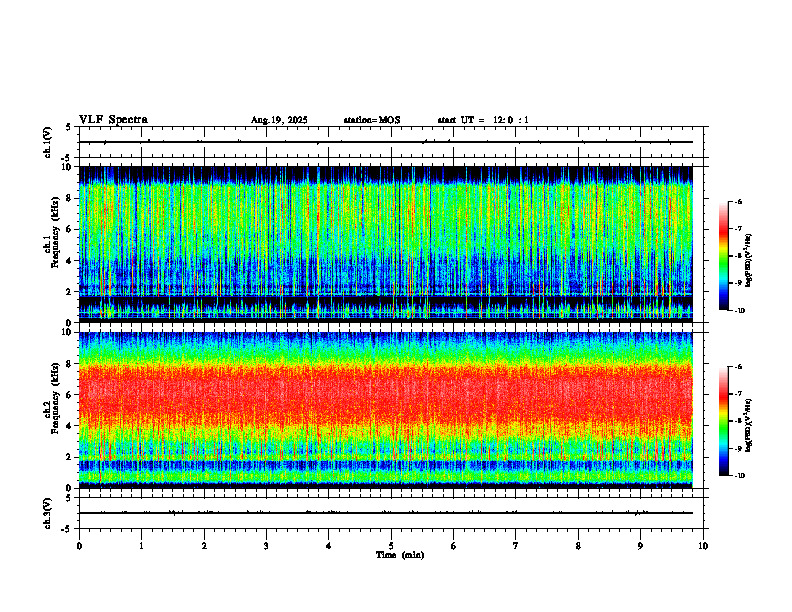This screenshot has height=612, width=792.
Task: Click time axis tick label "1"
Action: pyautogui.click(x=141, y=546)
